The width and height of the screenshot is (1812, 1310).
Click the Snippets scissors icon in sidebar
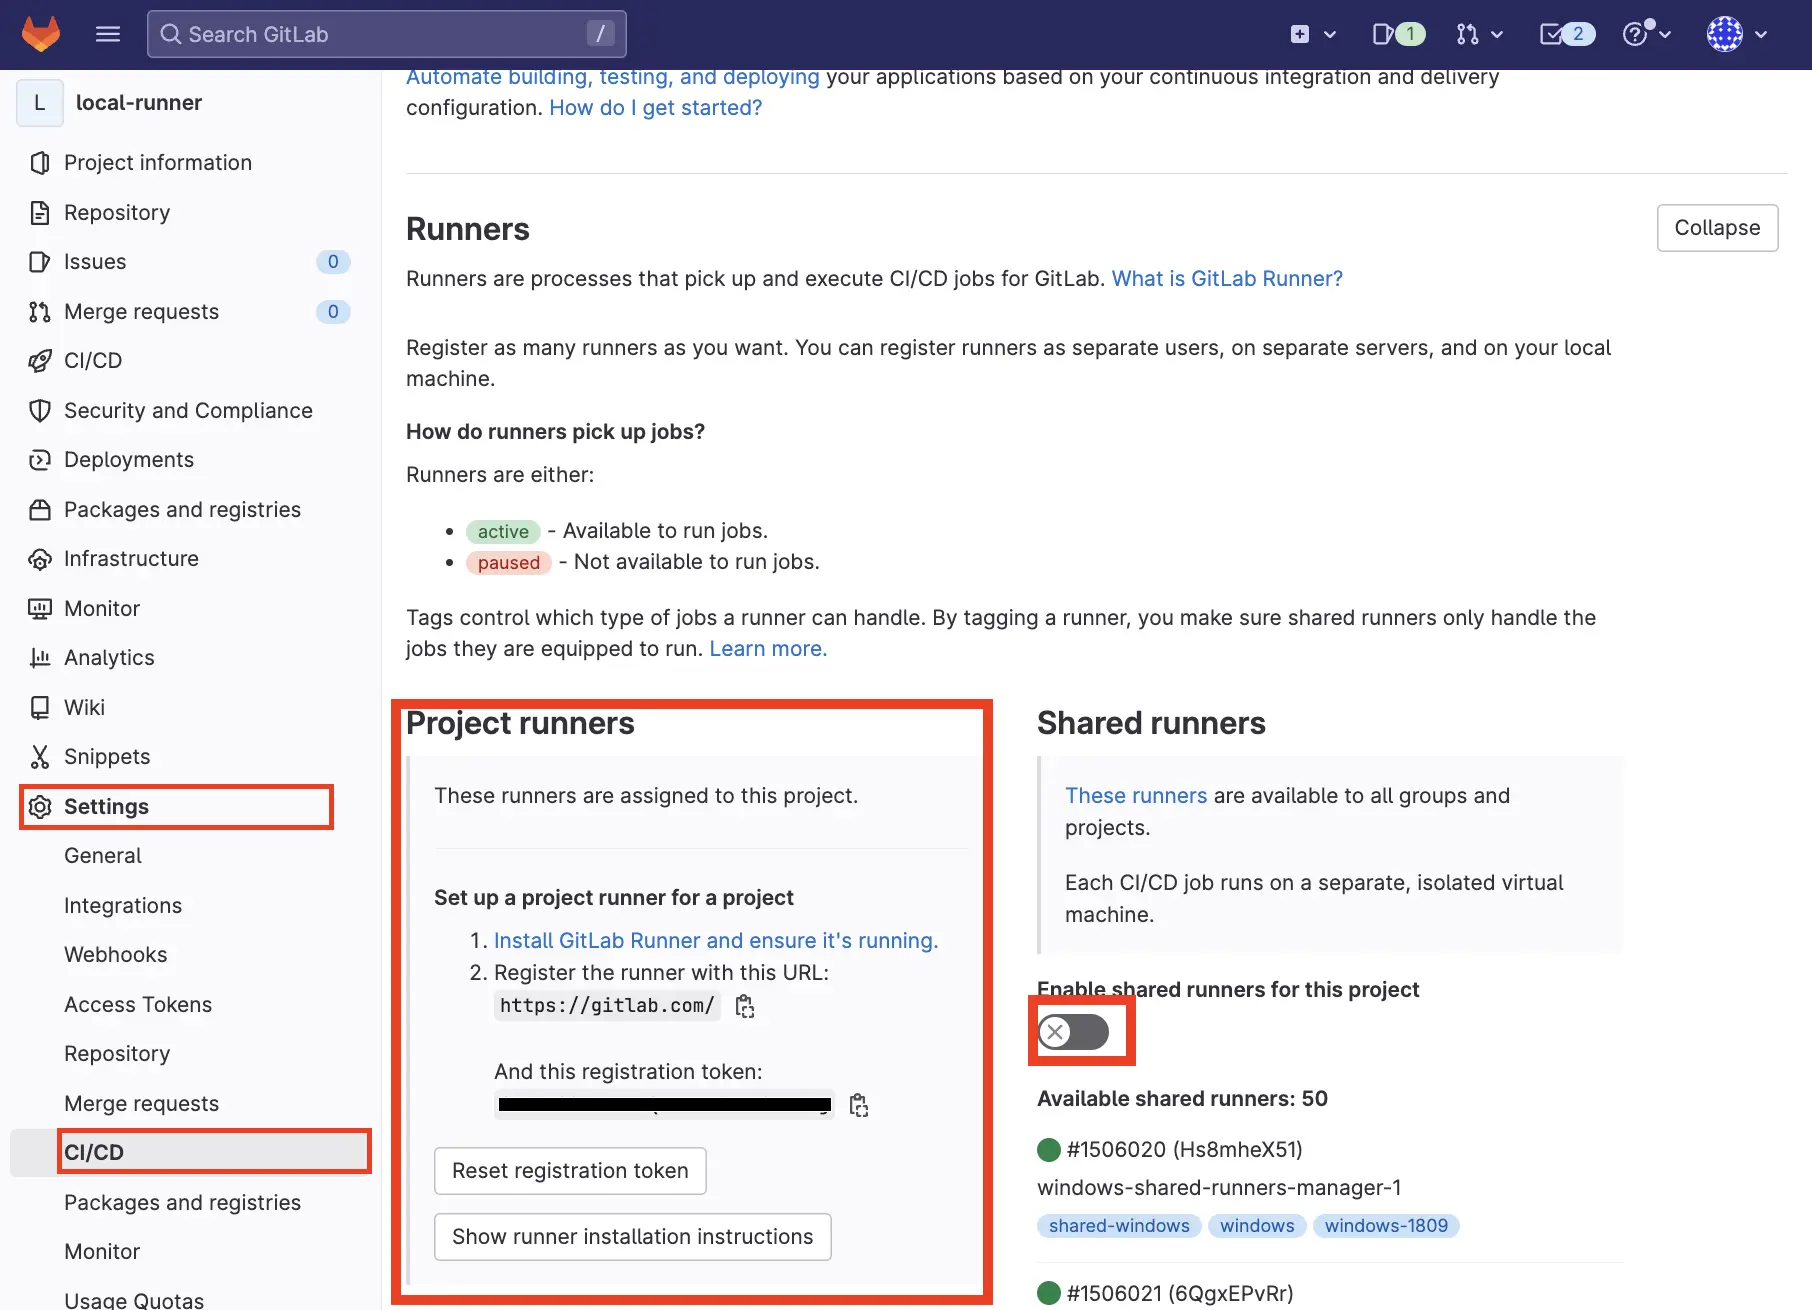click(x=40, y=757)
